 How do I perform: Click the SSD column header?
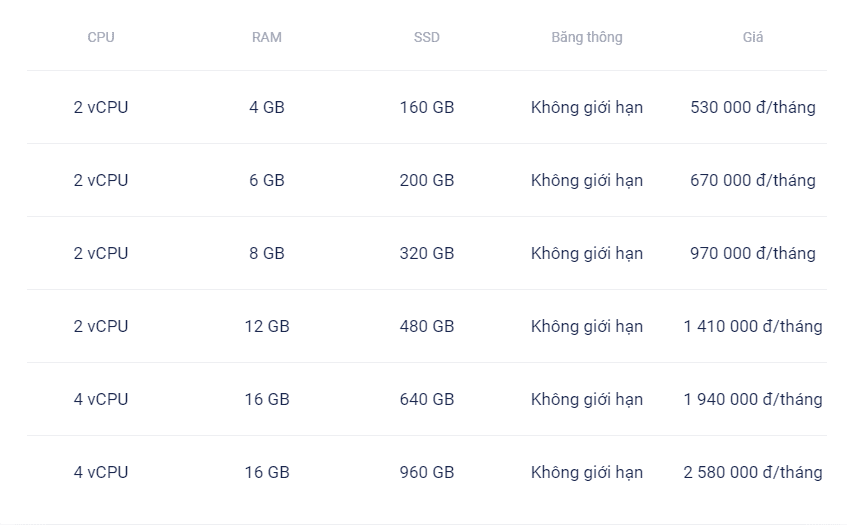pos(427,37)
